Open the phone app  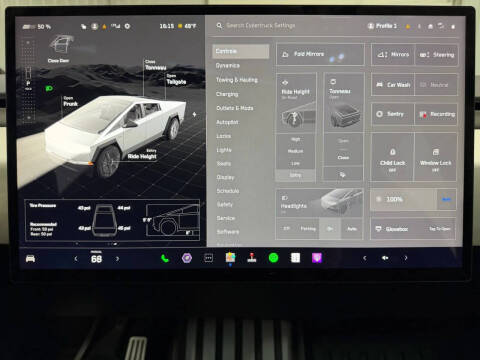click(x=165, y=258)
